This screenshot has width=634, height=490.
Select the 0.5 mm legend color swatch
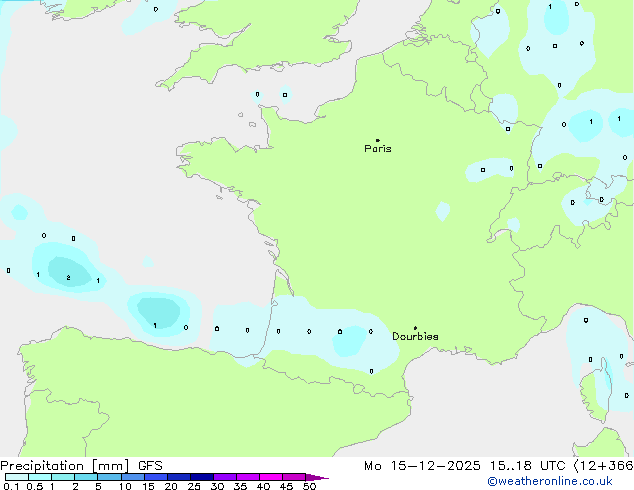[40, 477]
